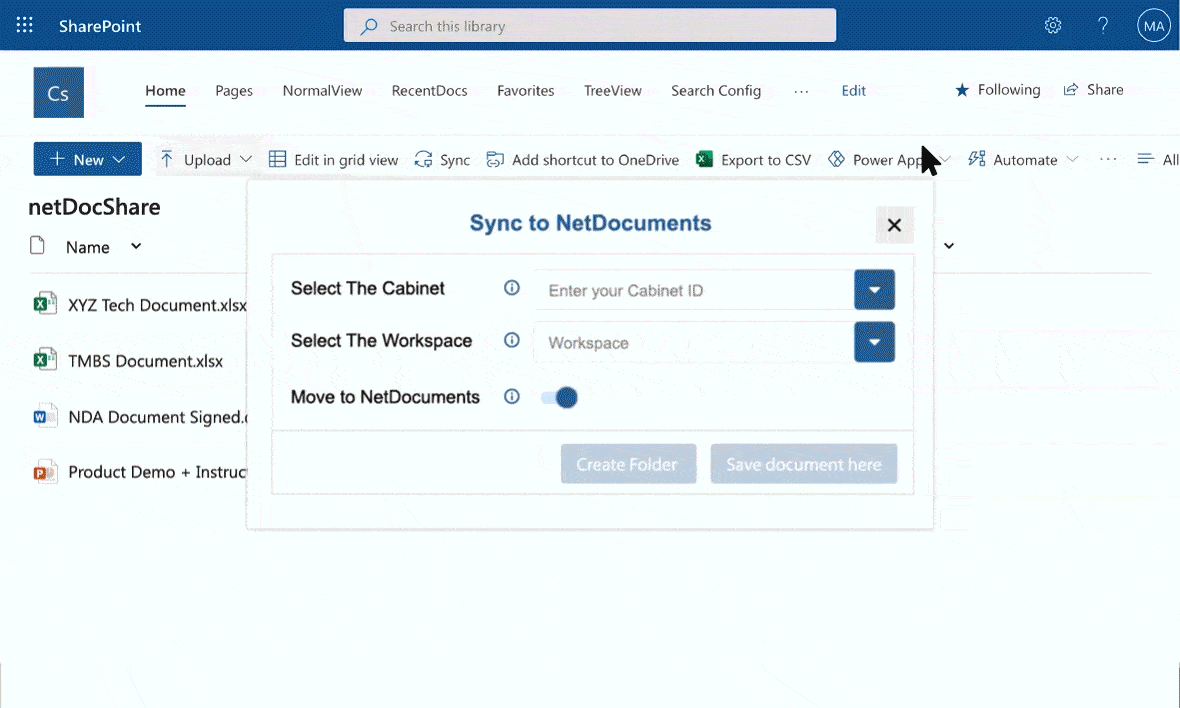This screenshot has width=1180, height=708.
Task: Show info for Move to NetDocuments
Action: tap(512, 397)
